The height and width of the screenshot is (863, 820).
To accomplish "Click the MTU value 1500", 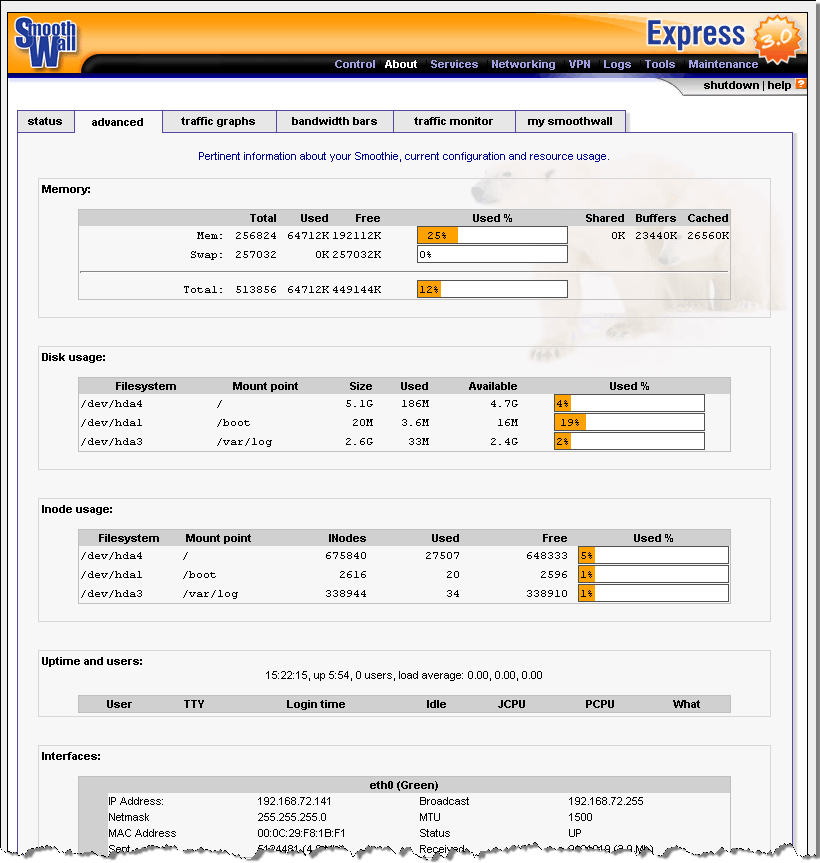I will point(580,817).
